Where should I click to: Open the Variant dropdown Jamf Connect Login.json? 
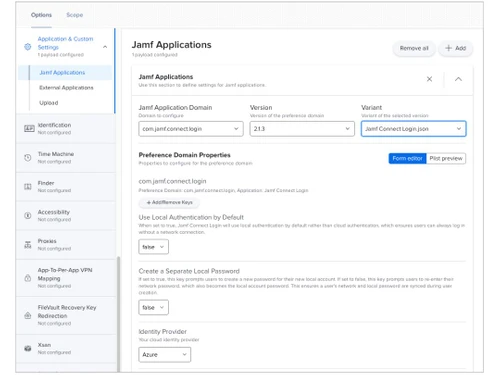[413, 129]
